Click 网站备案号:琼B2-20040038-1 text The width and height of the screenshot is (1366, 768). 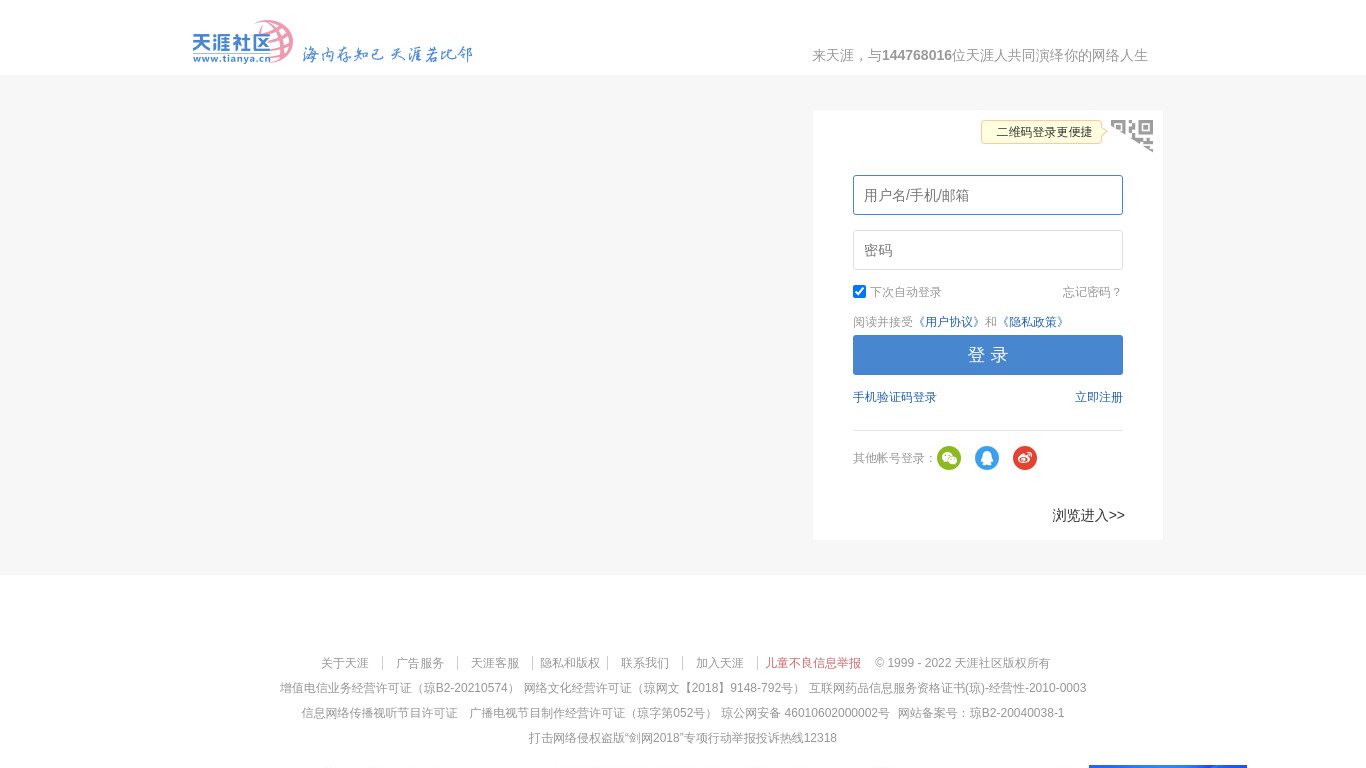[981, 713]
